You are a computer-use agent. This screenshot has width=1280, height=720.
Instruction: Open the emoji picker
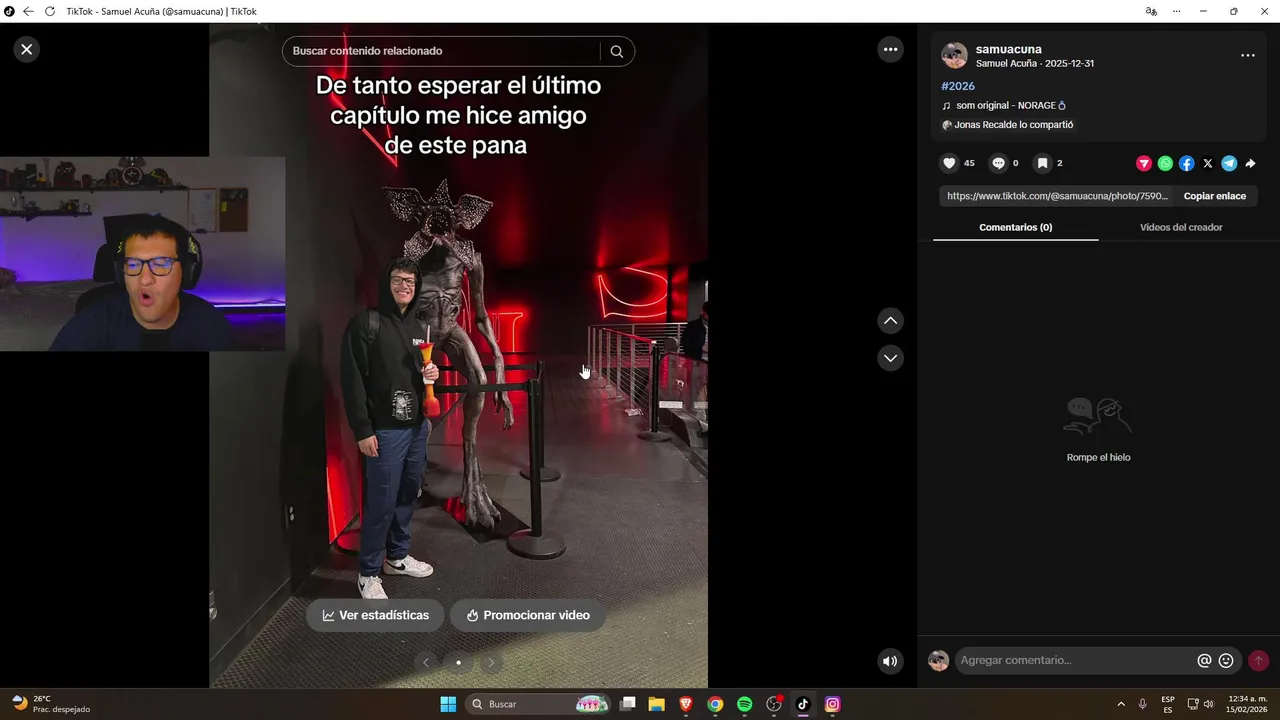pyautogui.click(x=1226, y=661)
